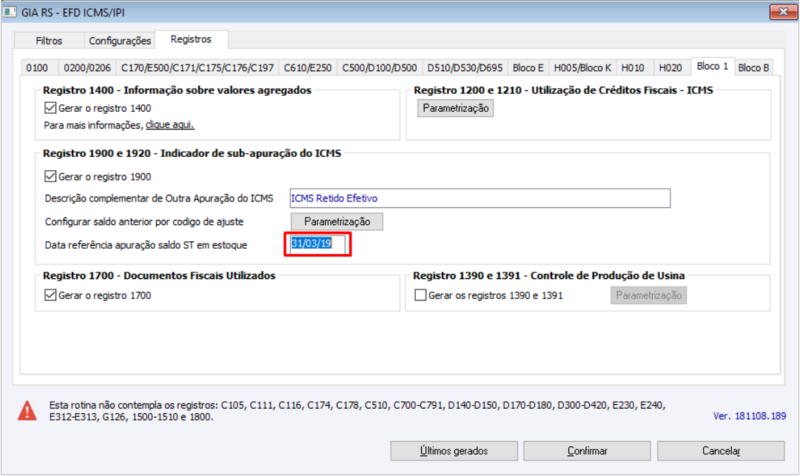
Task: Select the Bloco 1 tab
Action: [713, 66]
